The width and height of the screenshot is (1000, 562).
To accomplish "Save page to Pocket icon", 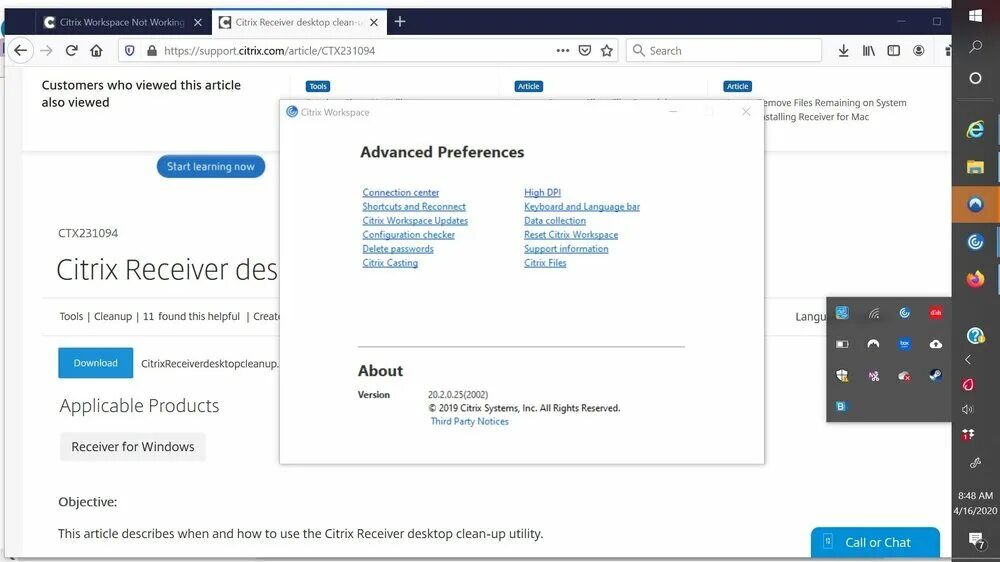I will (x=585, y=50).
